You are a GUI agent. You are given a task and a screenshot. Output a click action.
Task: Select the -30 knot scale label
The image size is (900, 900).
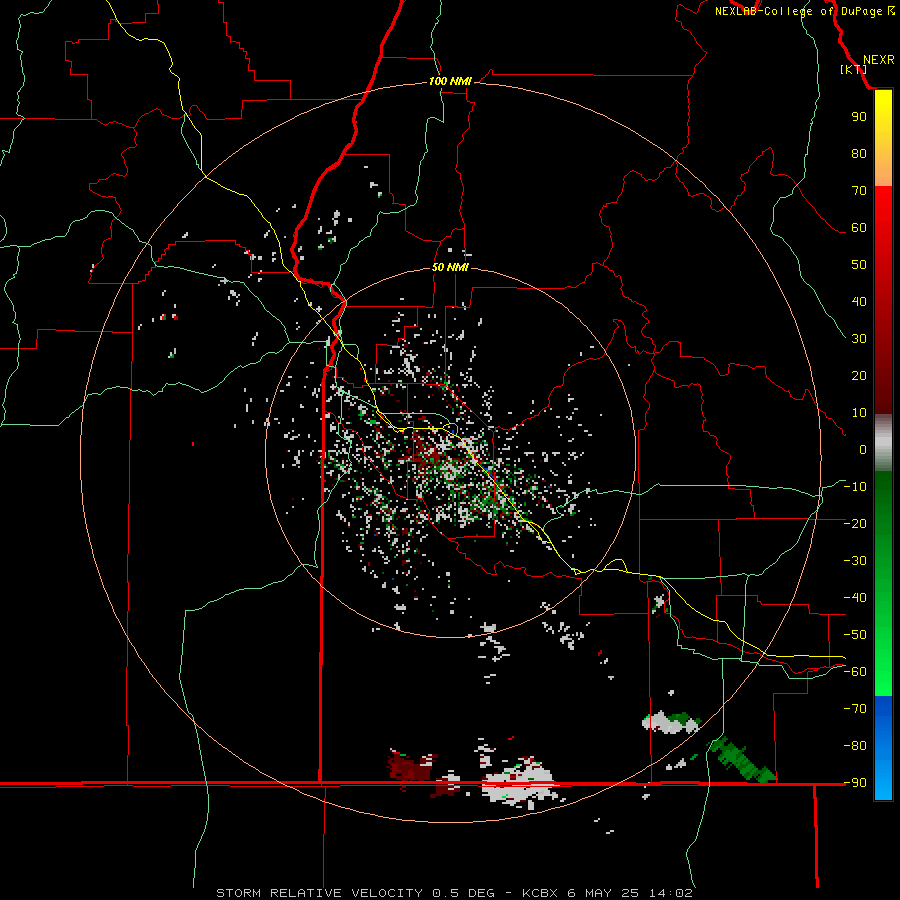tap(855, 561)
